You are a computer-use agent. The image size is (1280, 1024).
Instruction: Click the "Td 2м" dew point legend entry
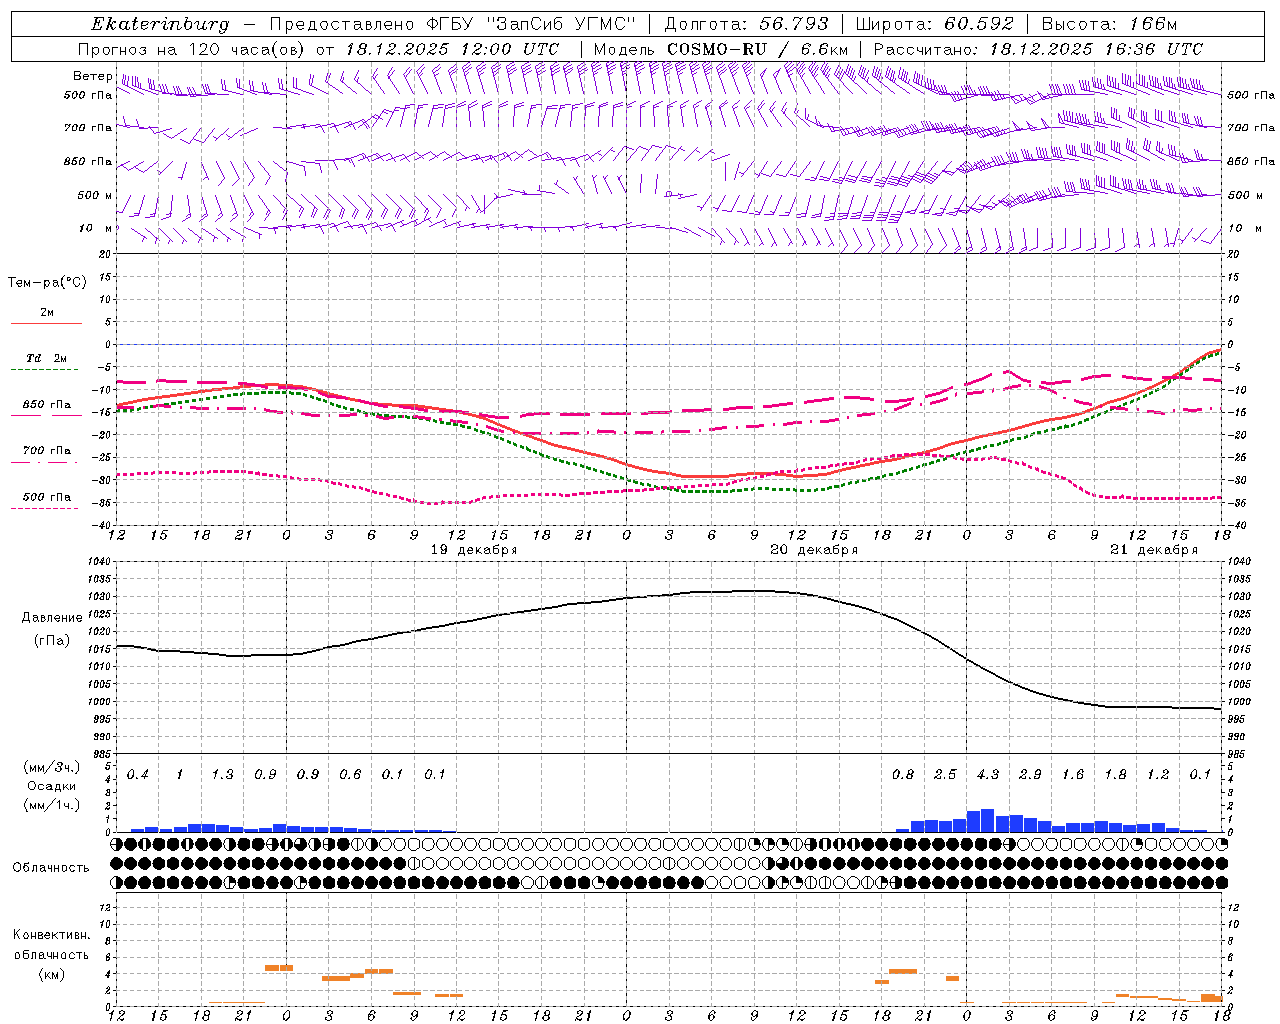pyautogui.click(x=47, y=358)
